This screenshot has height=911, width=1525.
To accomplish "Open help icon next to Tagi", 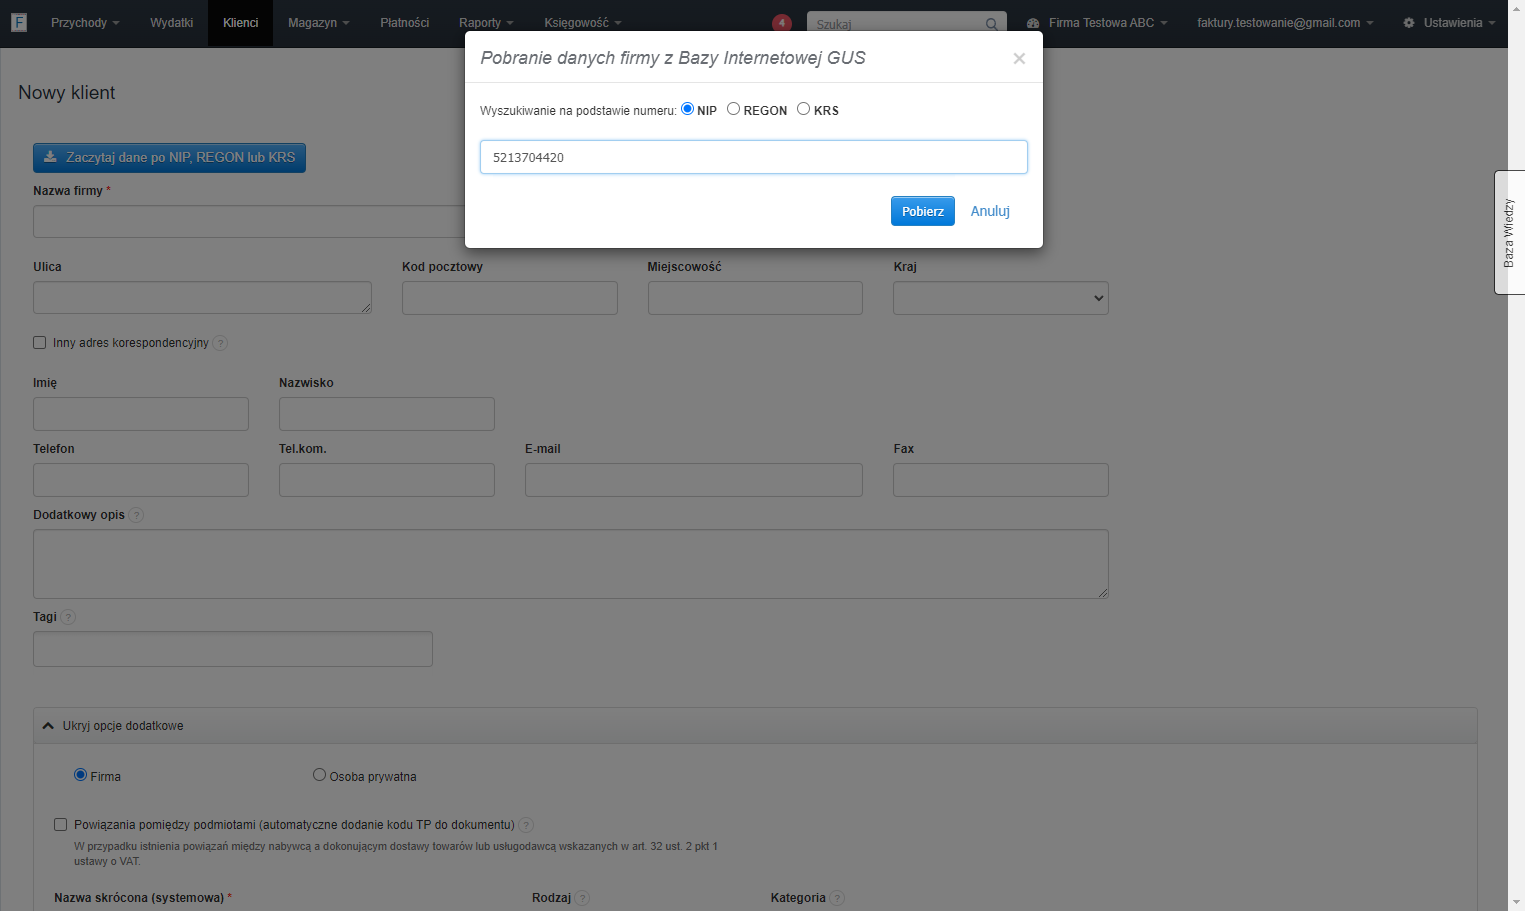I will [x=68, y=617].
